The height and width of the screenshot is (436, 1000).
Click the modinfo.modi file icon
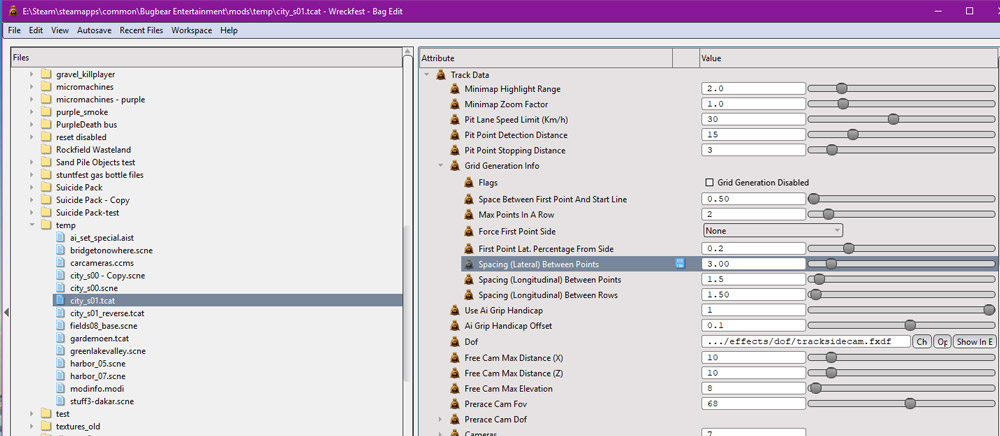pyautogui.click(x=61, y=388)
